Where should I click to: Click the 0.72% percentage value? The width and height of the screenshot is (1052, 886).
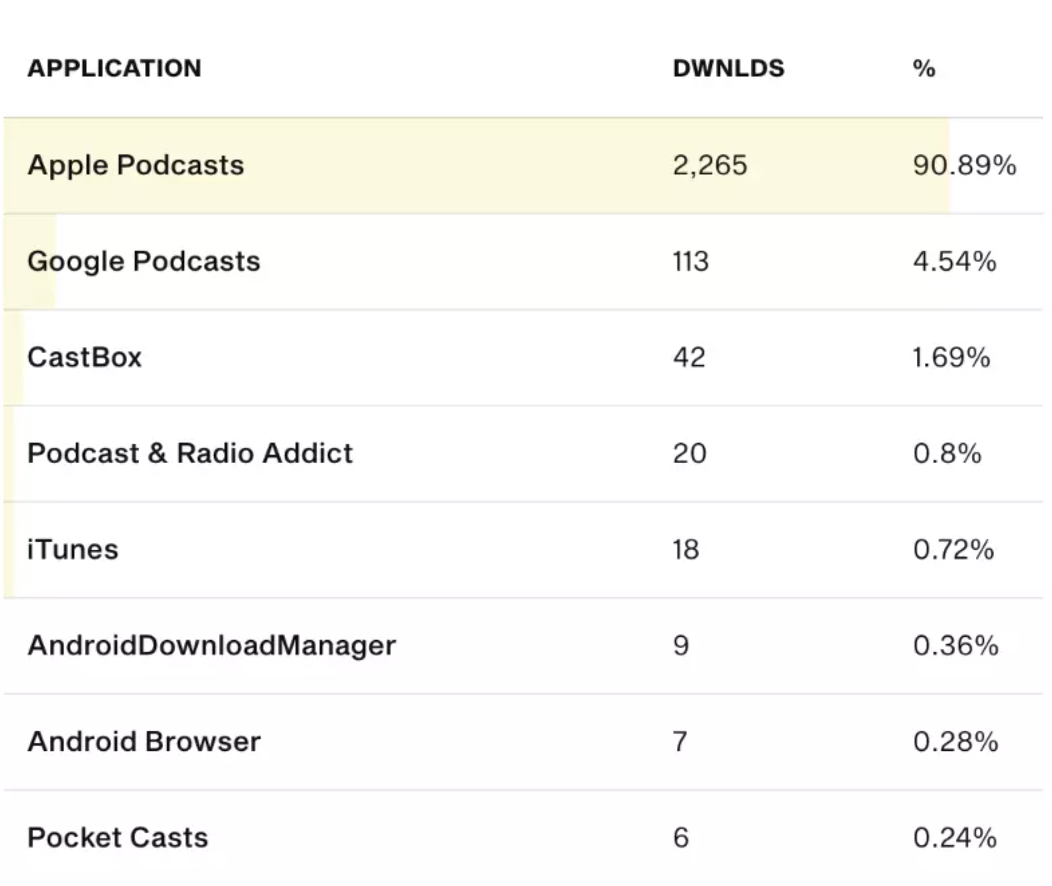coord(953,550)
